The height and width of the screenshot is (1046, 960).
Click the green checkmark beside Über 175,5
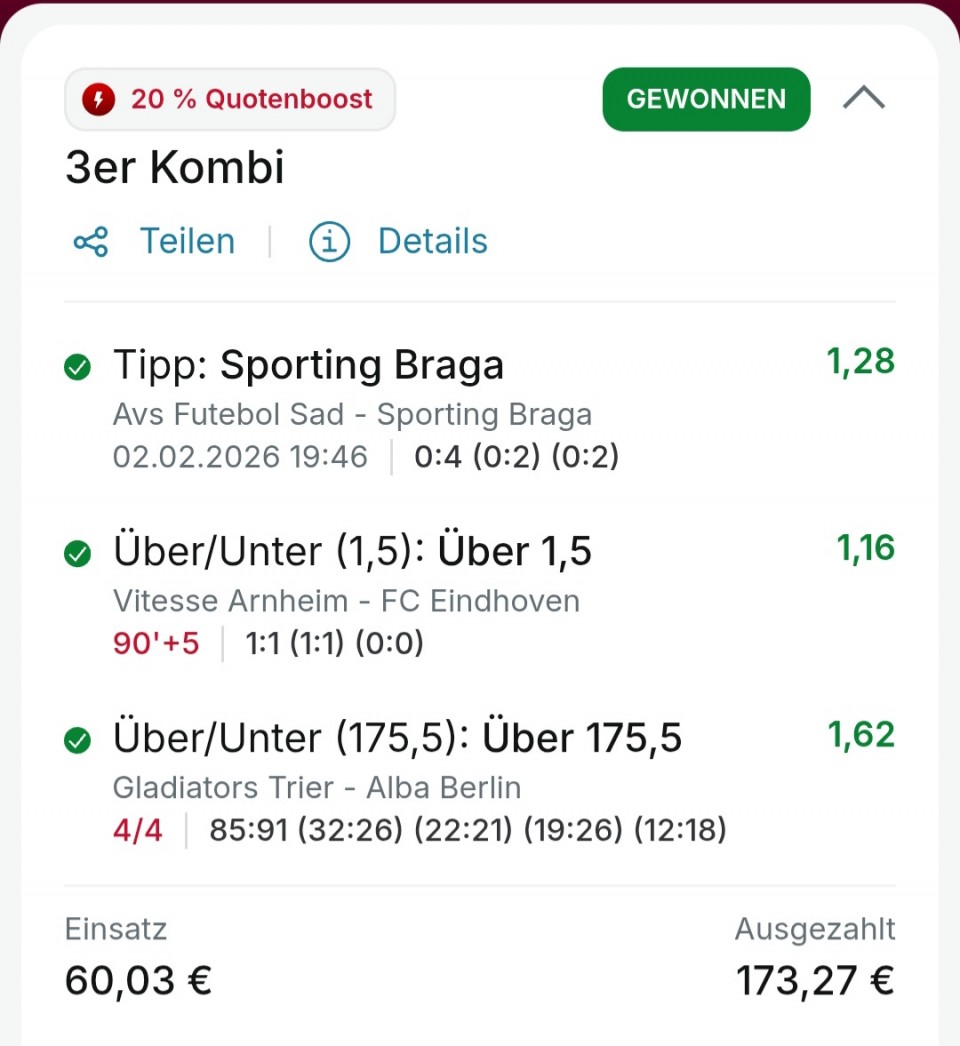click(x=77, y=740)
